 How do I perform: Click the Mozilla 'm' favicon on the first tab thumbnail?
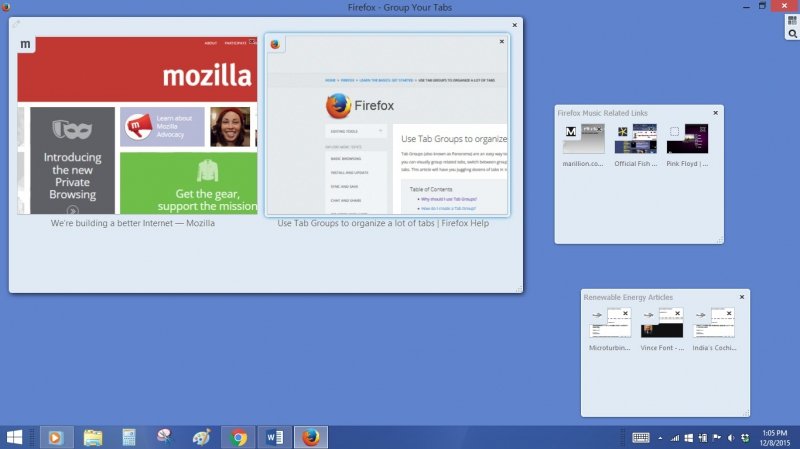click(x=26, y=44)
